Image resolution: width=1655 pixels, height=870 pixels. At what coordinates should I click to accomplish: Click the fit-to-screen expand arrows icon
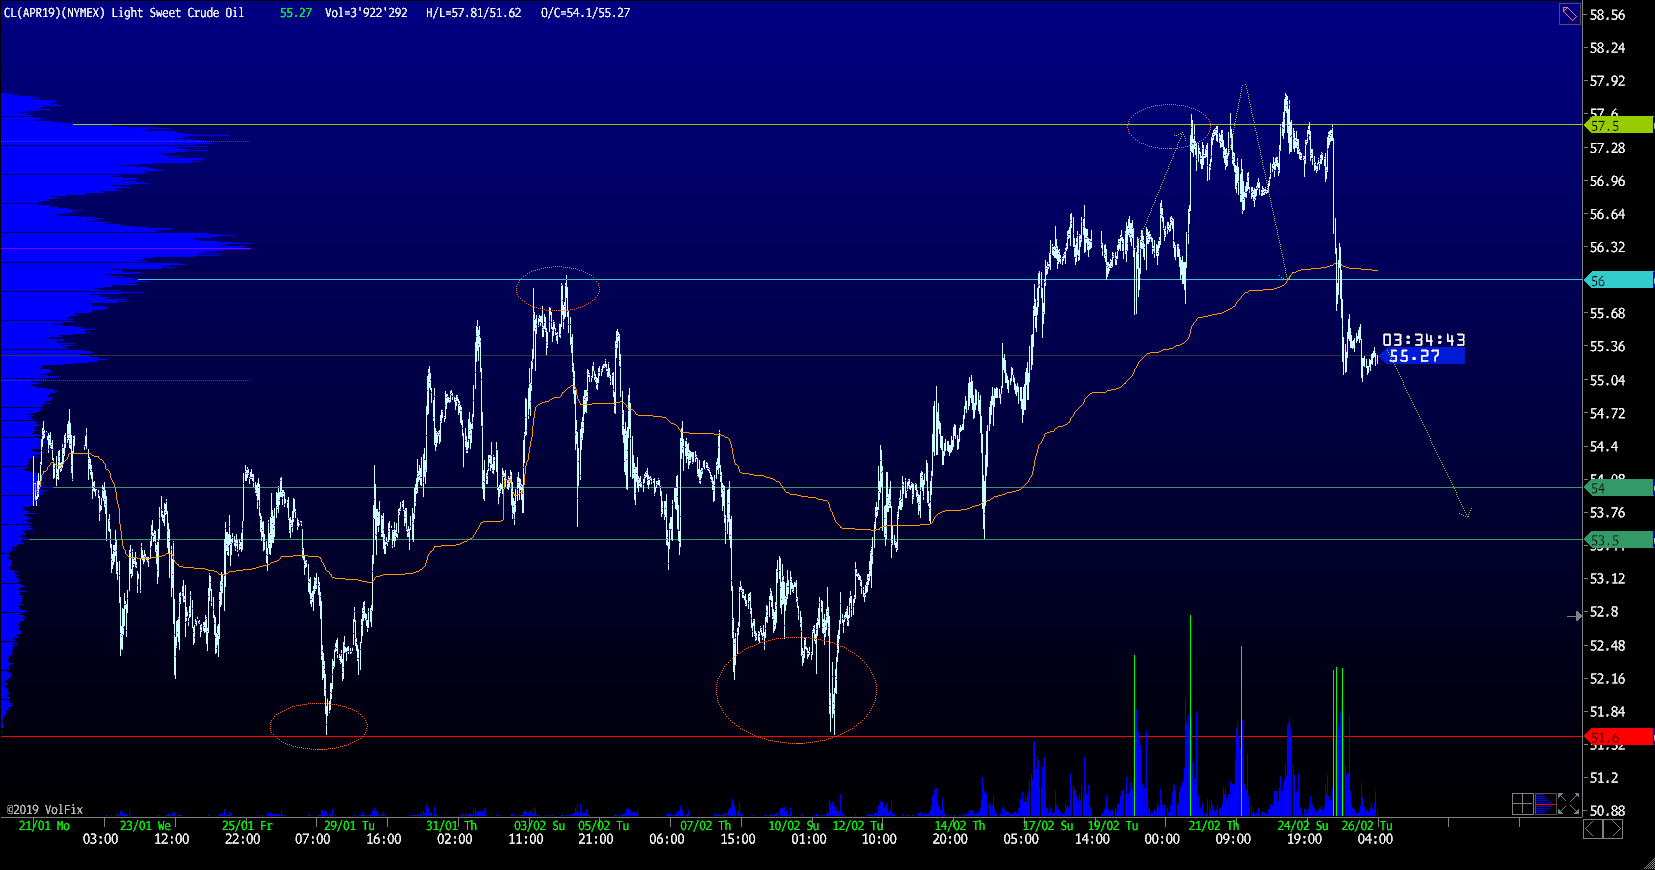1568,804
